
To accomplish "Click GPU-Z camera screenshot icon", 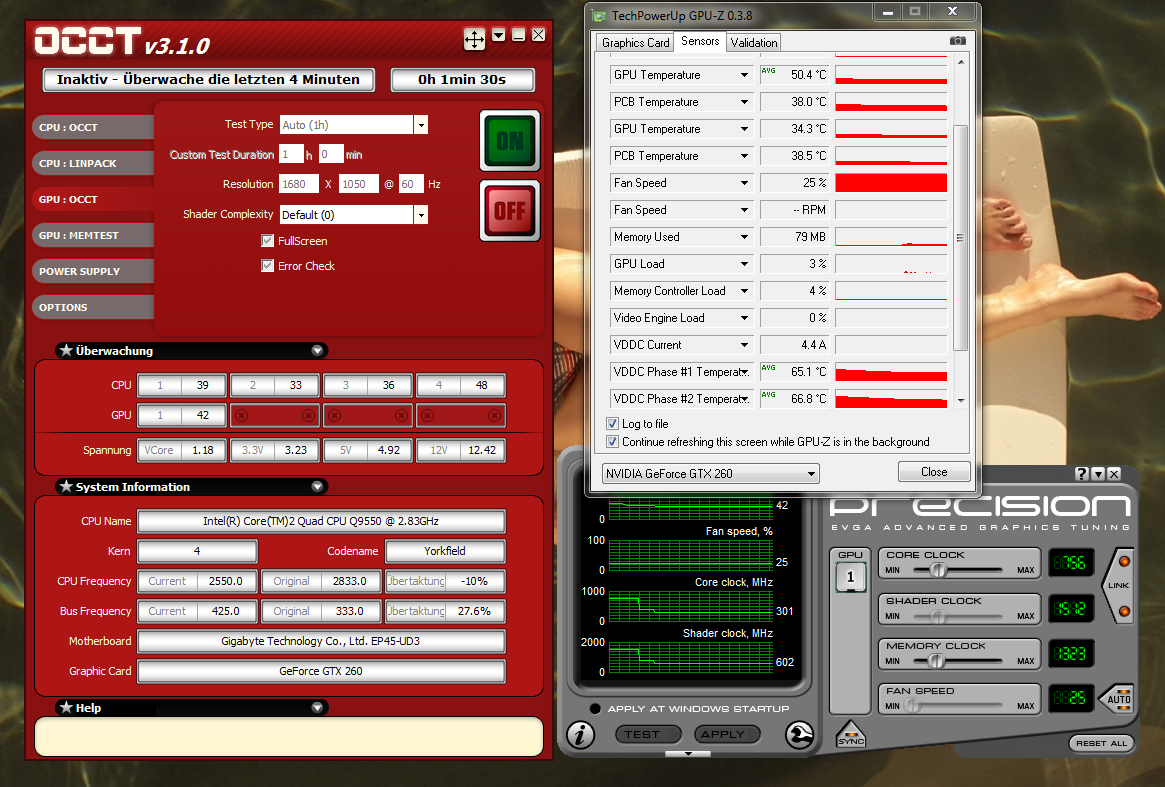I will click(x=958, y=41).
